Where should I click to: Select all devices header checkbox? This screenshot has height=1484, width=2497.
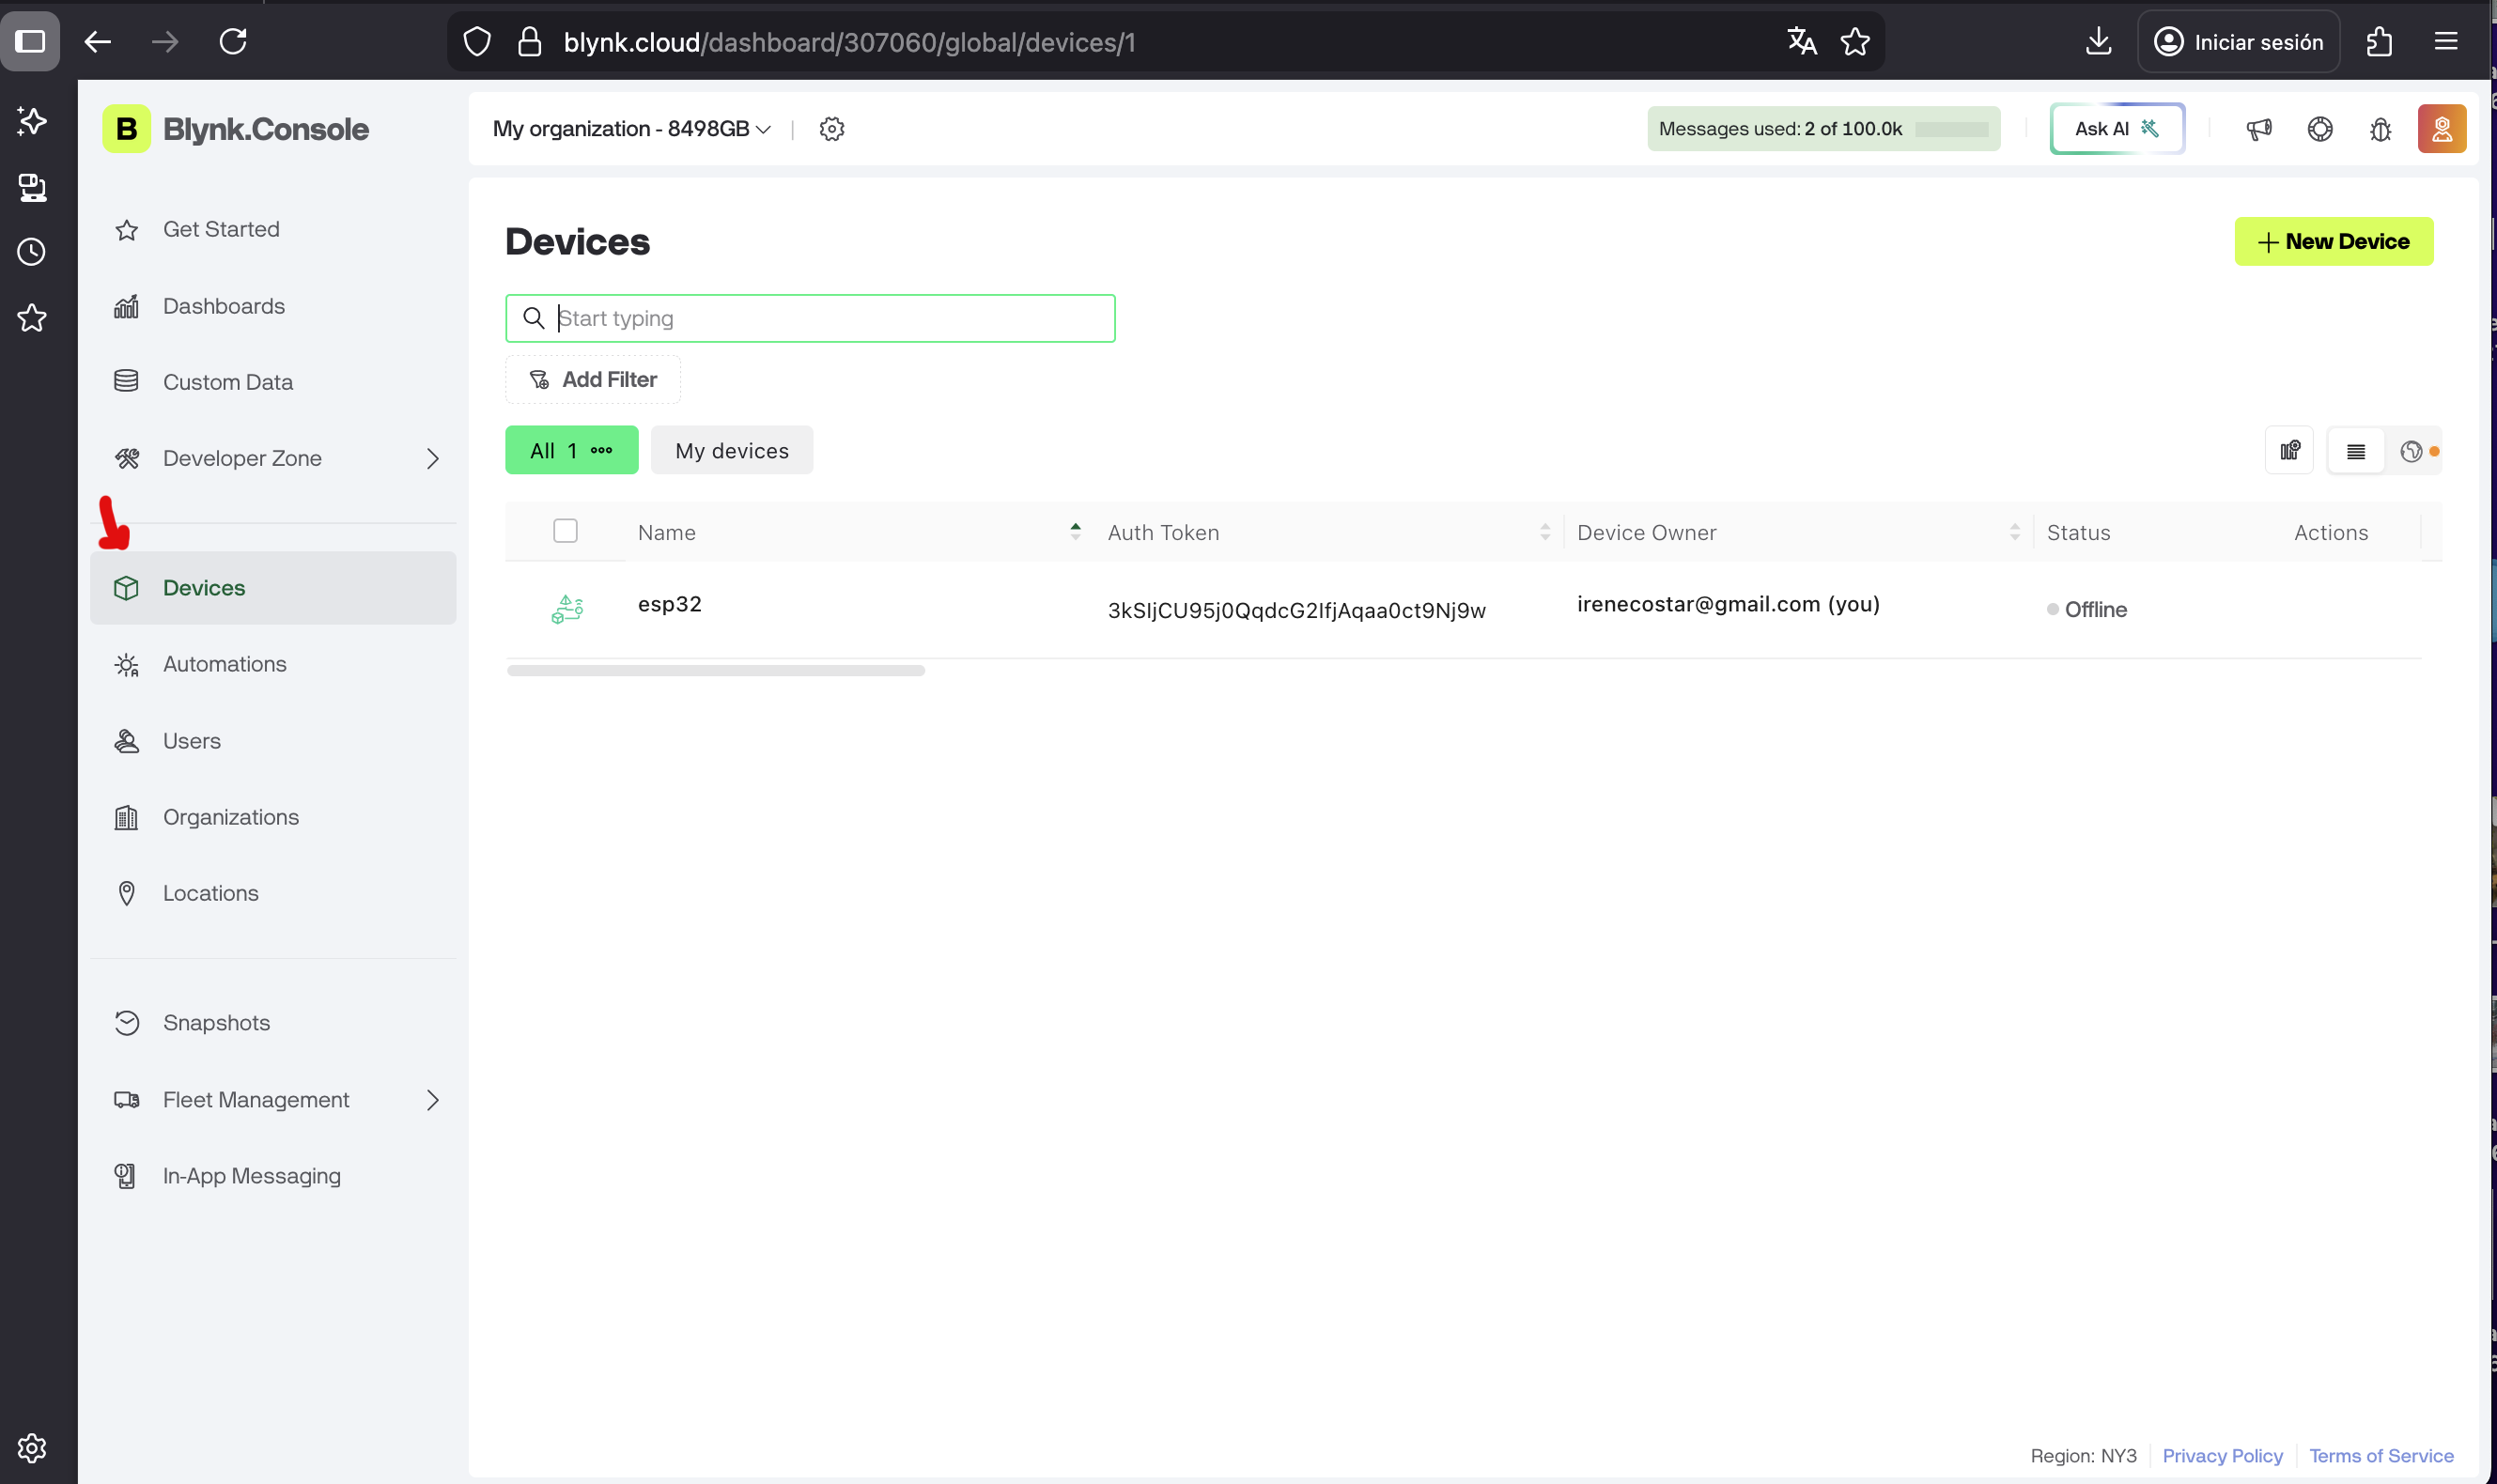click(x=565, y=531)
